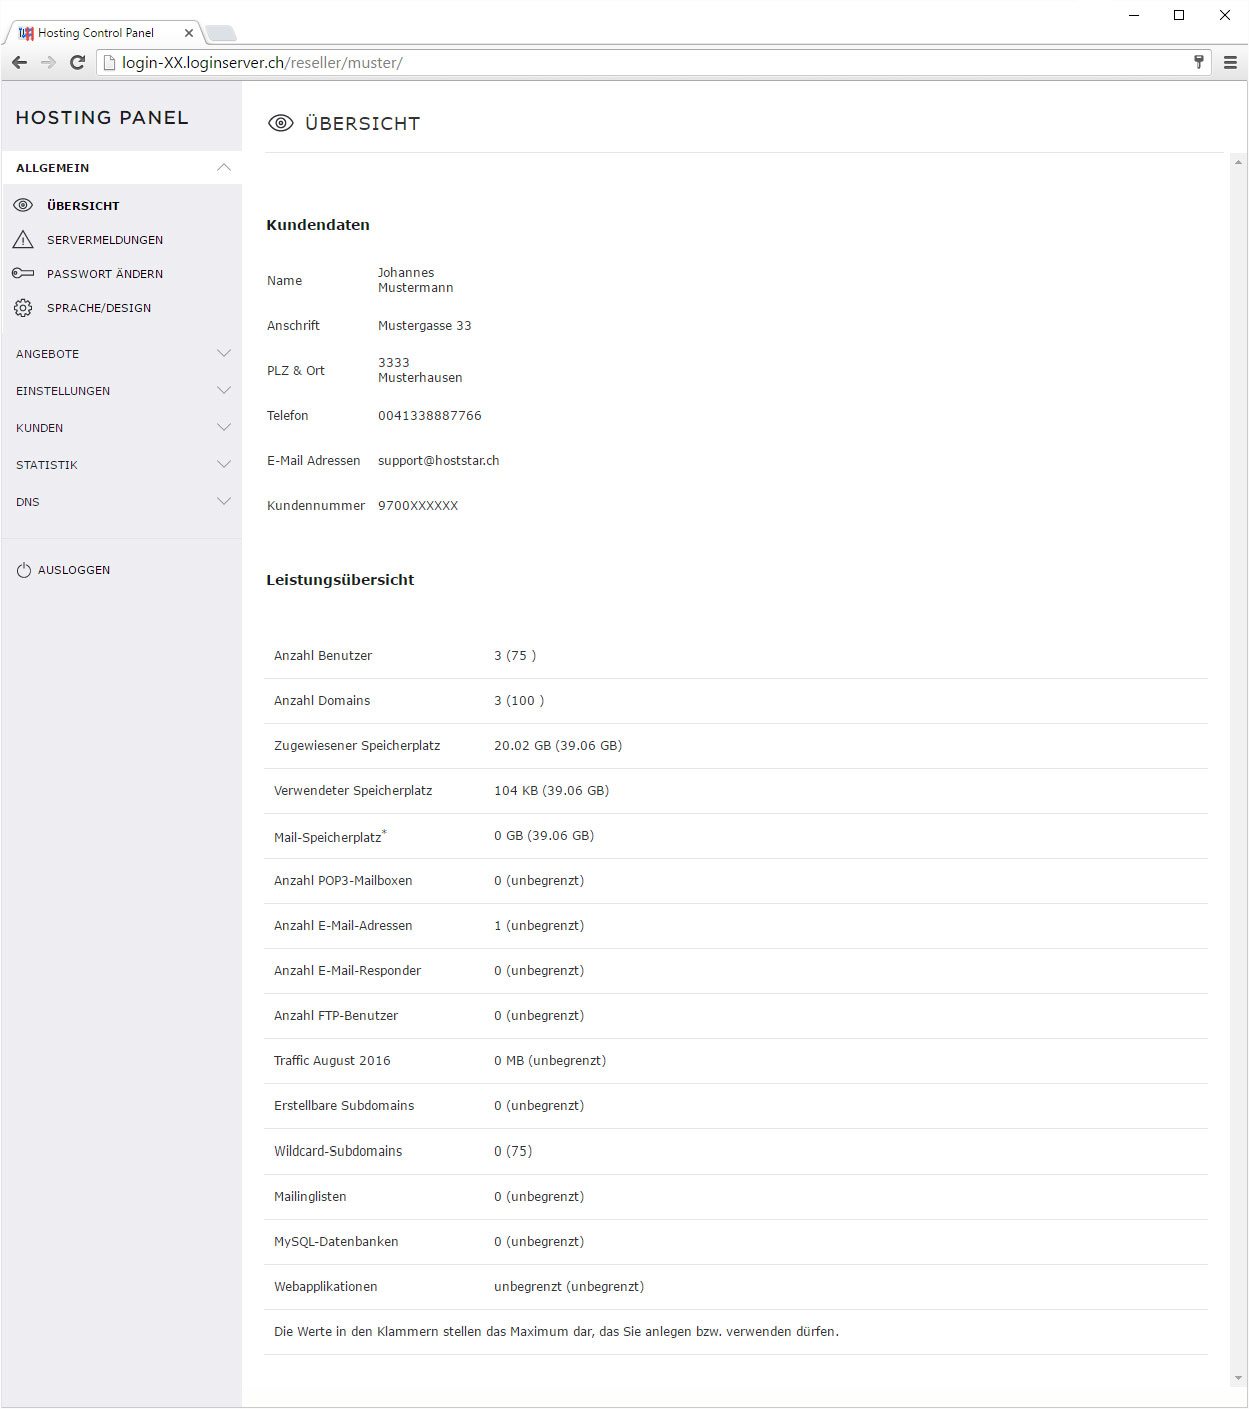Close the Hosting Control Panel browser tab
The image size is (1249, 1409).
coord(189,33)
